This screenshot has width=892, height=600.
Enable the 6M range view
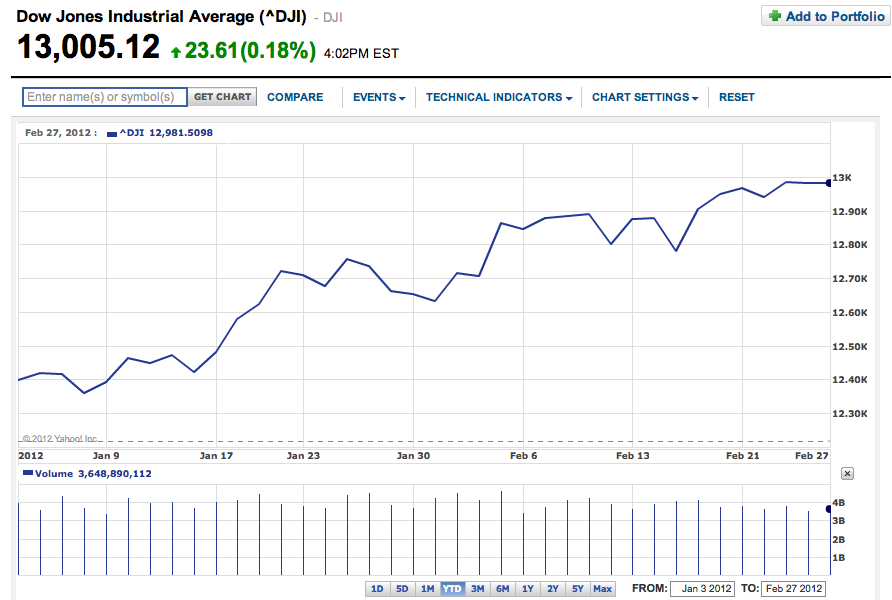[x=503, y=589]
